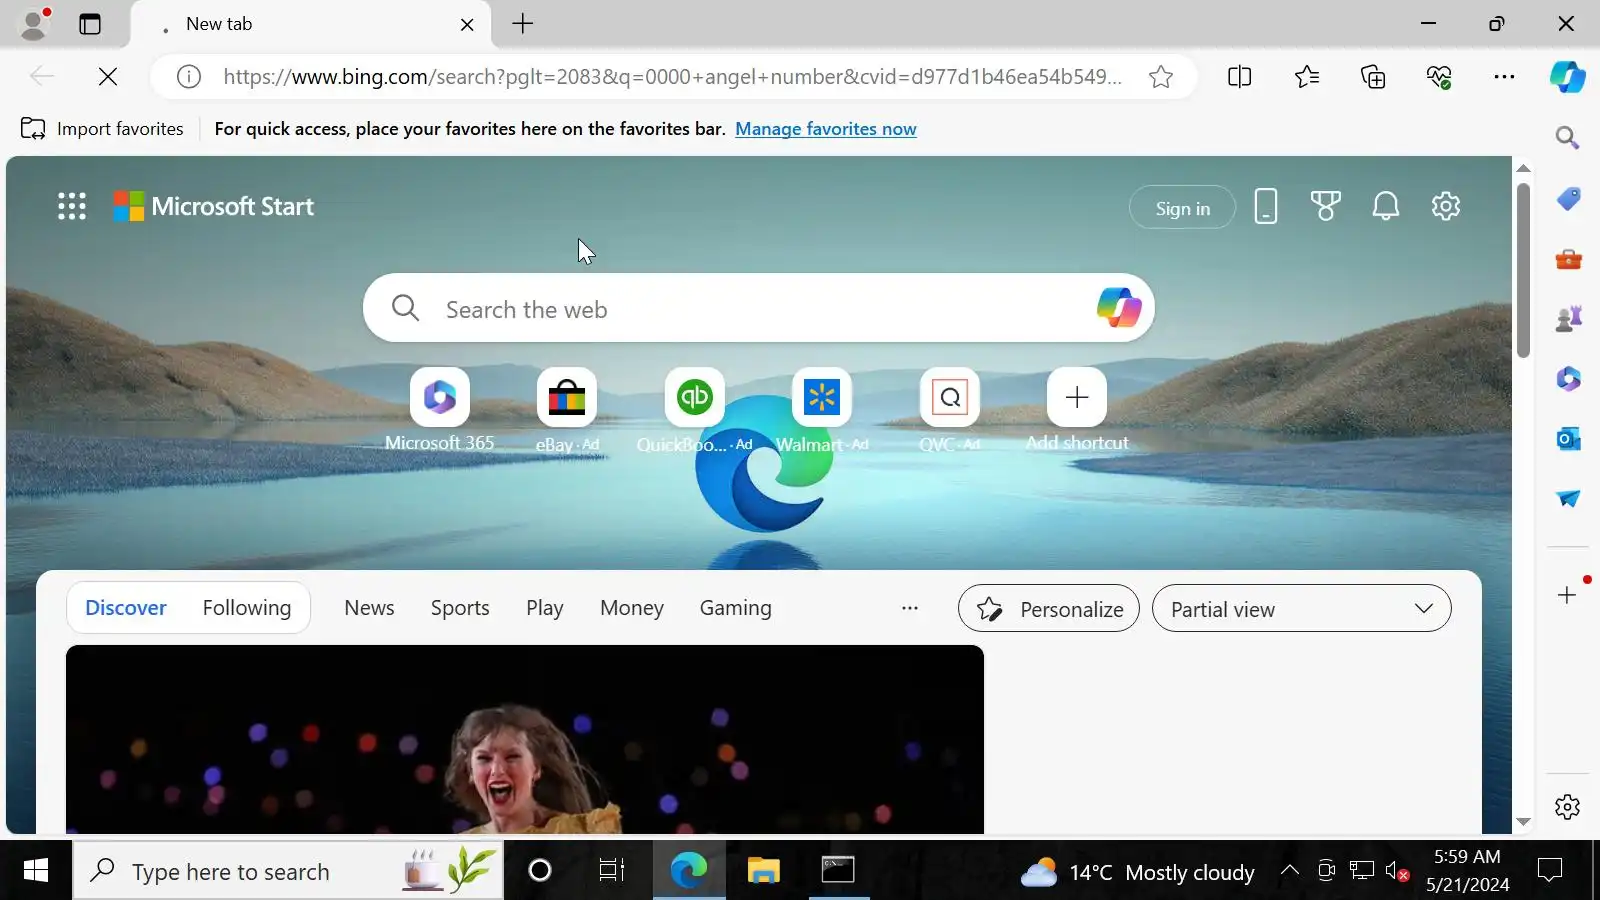Open the Sports feed tab
1600x900 pixels.
click(460, 608)
